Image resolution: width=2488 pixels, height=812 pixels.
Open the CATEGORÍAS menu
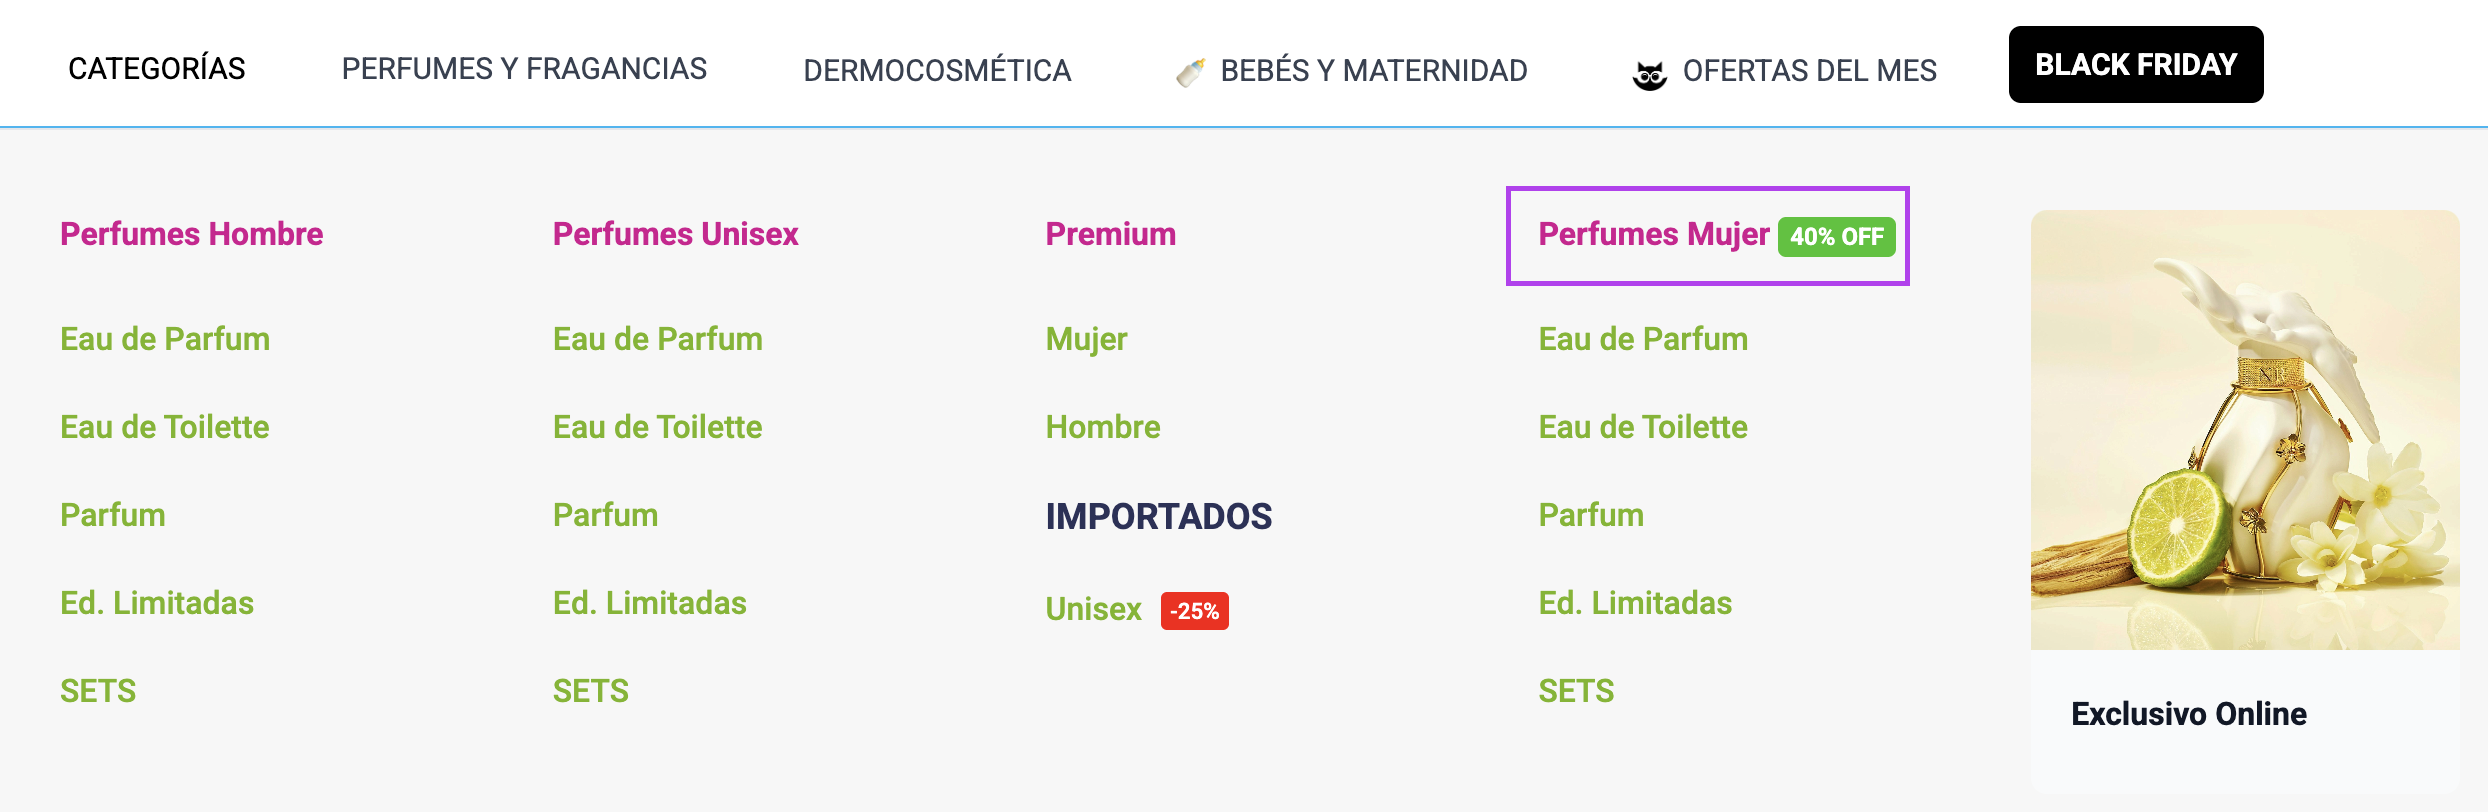[157, 69]
